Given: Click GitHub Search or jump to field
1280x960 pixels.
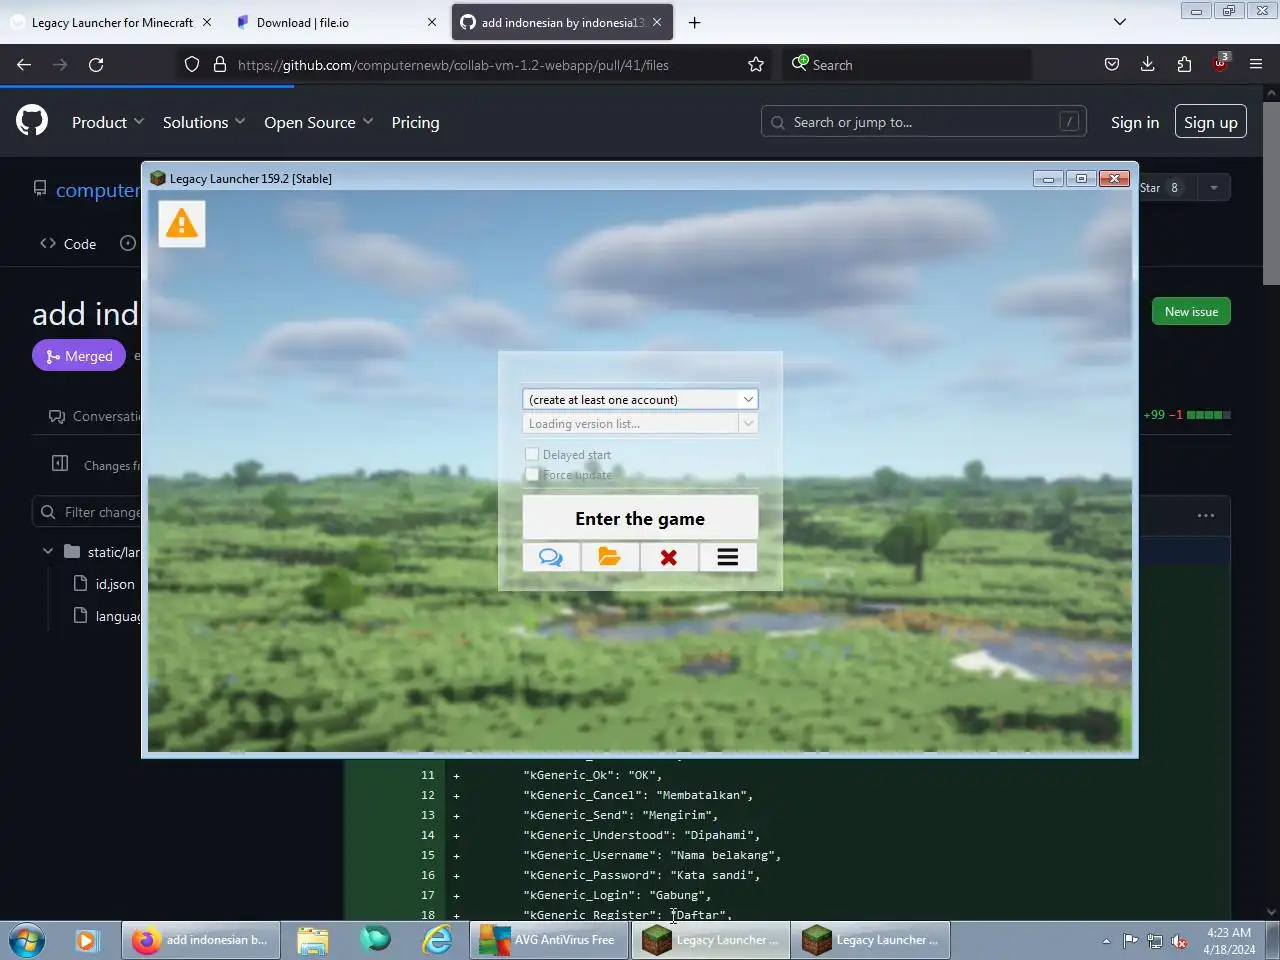Looking at the screenshot, I should coord(924,122).
